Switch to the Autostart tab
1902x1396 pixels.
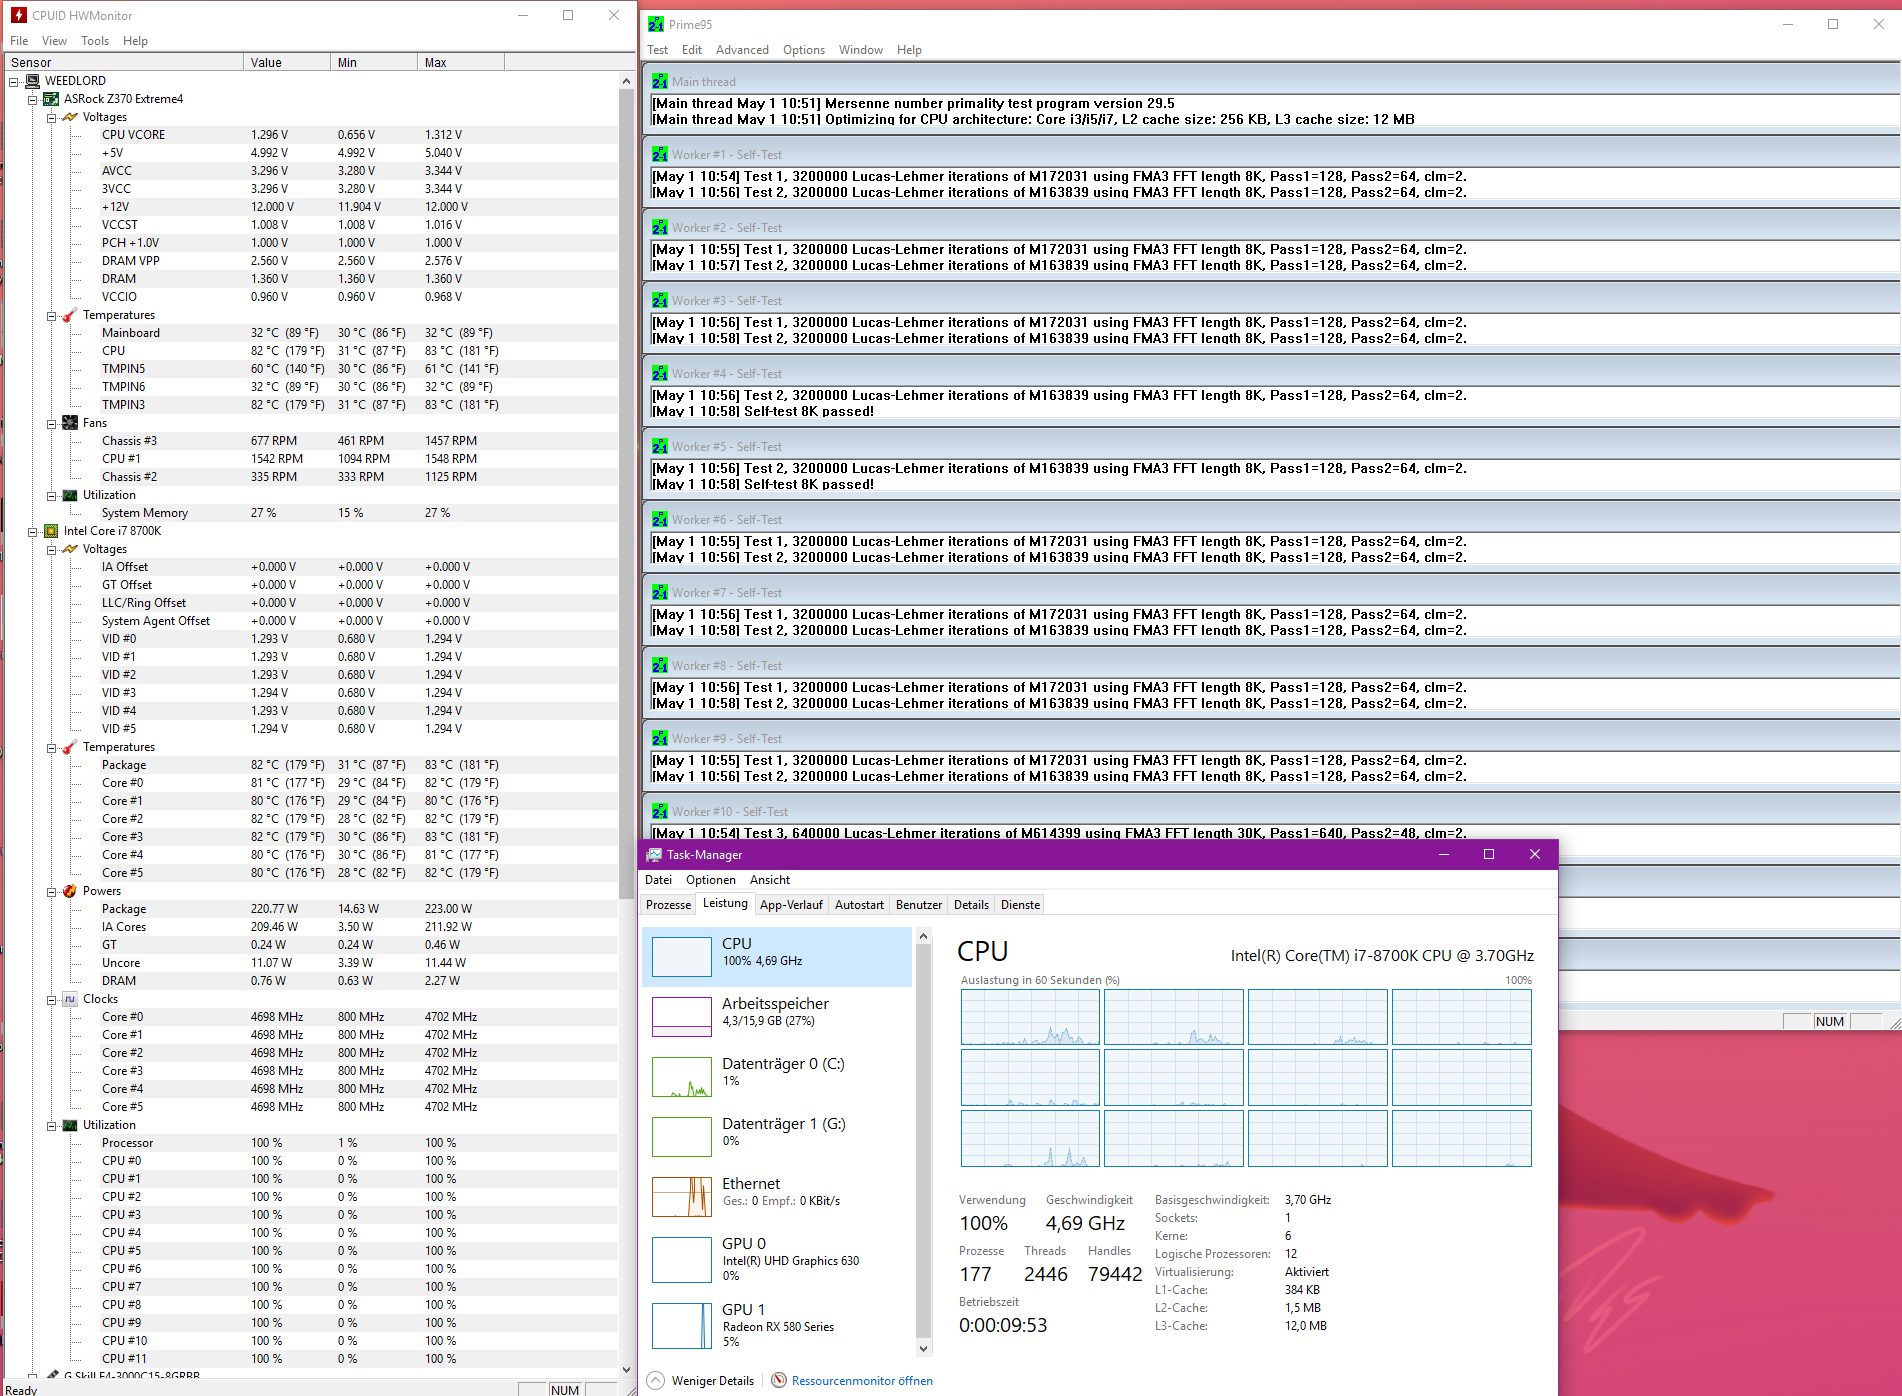(x=859, y=905)
